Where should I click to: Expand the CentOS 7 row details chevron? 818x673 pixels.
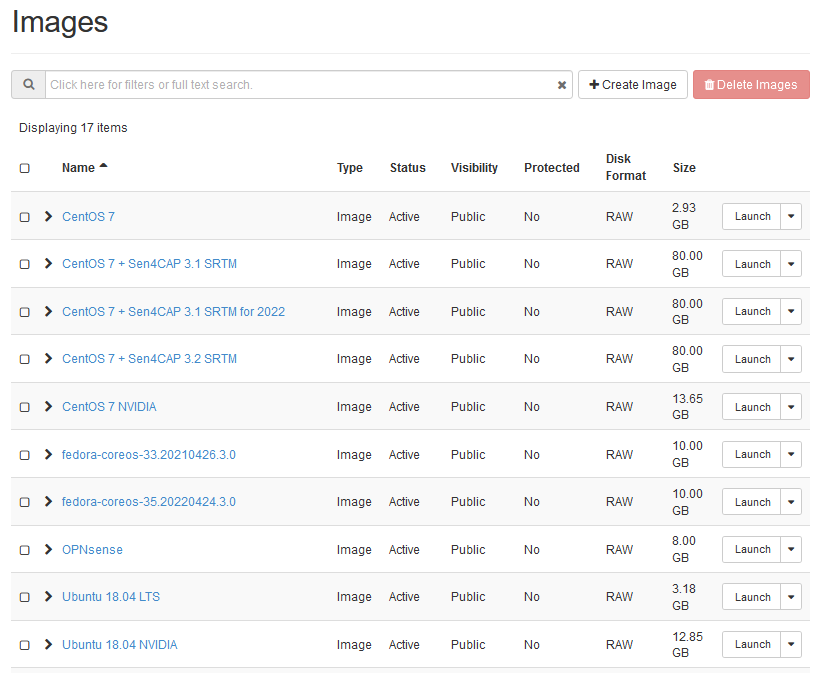coord(48,216)
